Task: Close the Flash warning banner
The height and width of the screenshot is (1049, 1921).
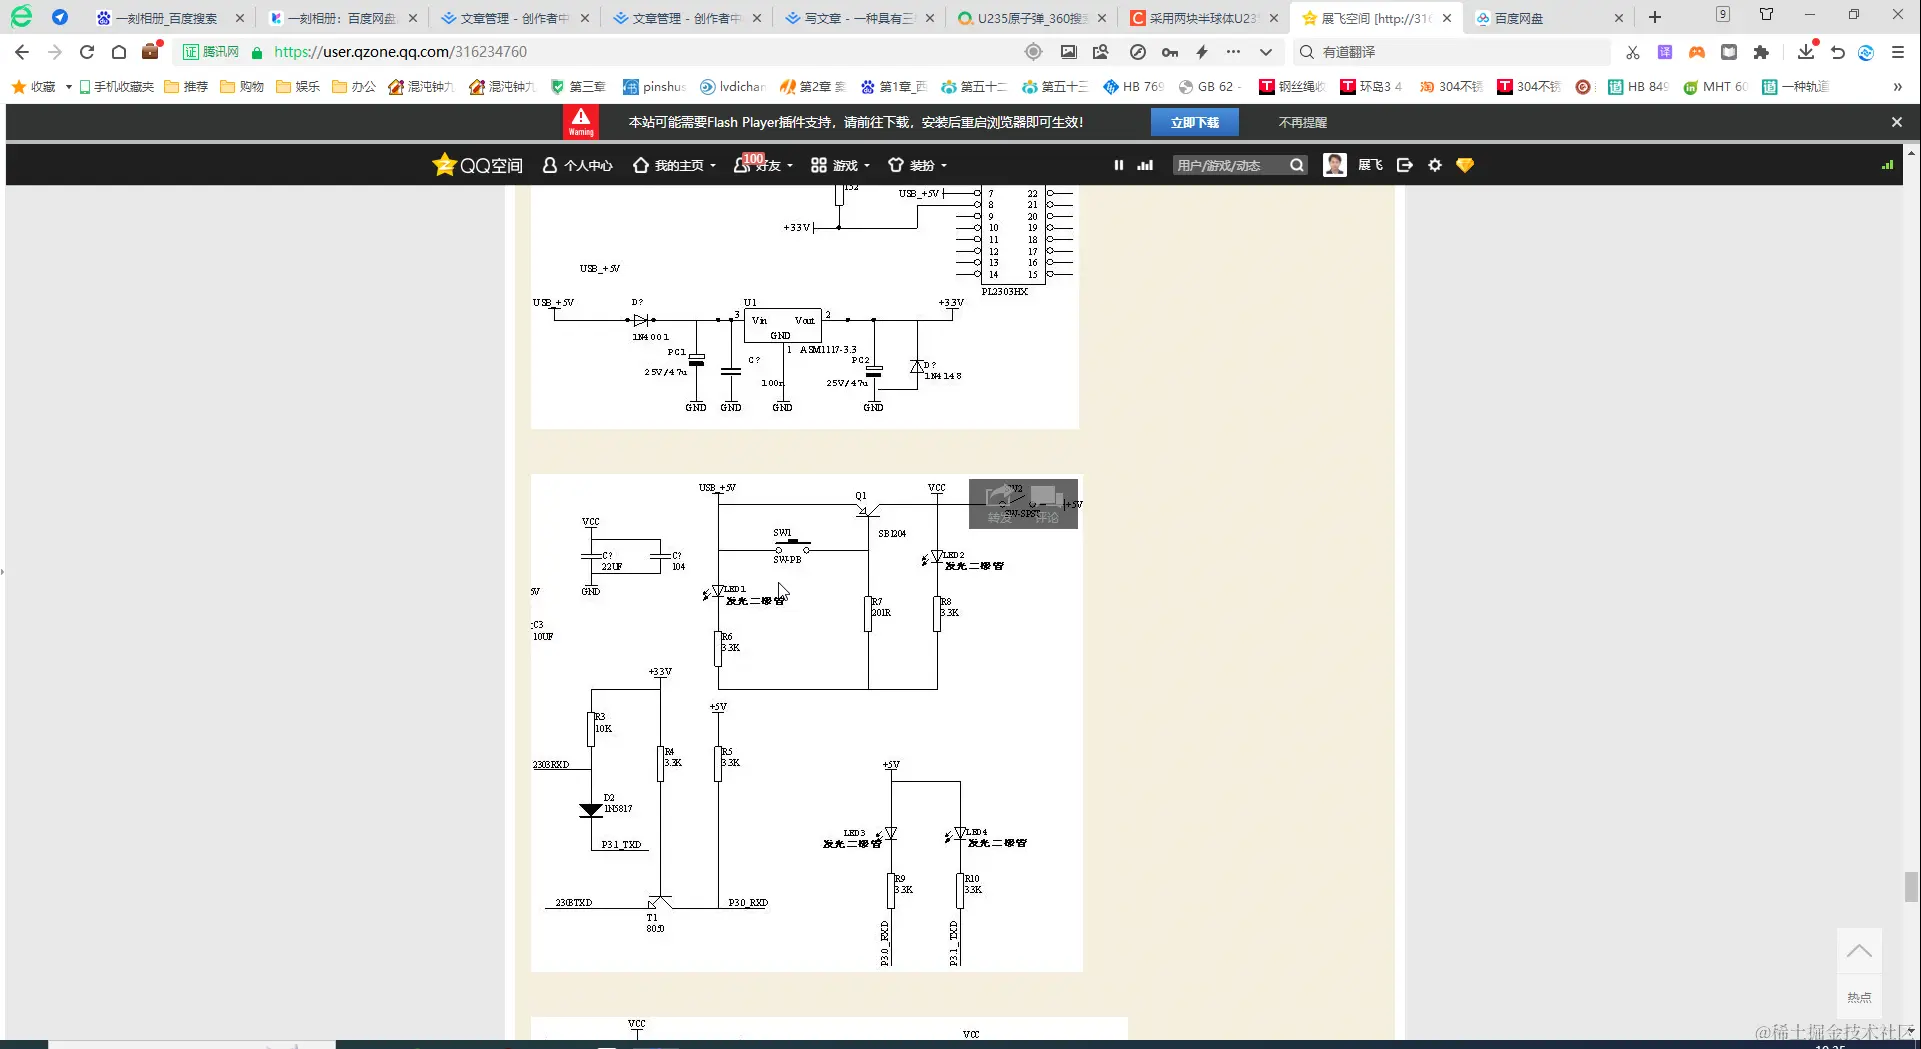Action: click(1897, 122)
